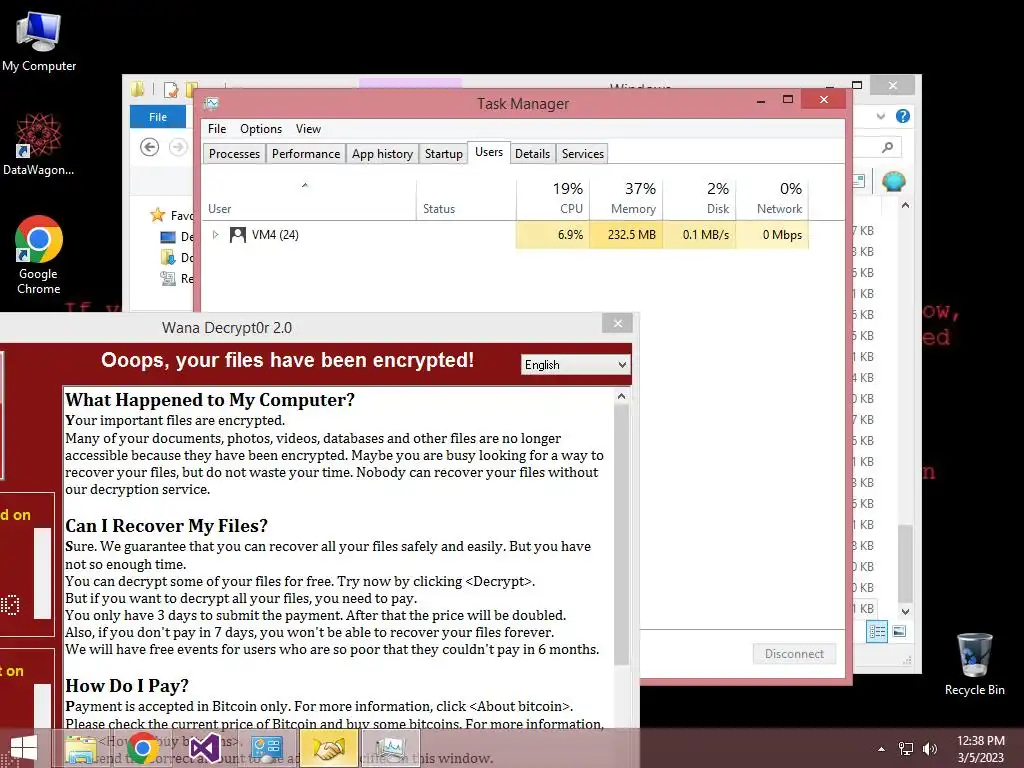Screen dimensions: 1024x768
Task: Open Chrome from the taskbar
Action: click(x=142, y=748)
